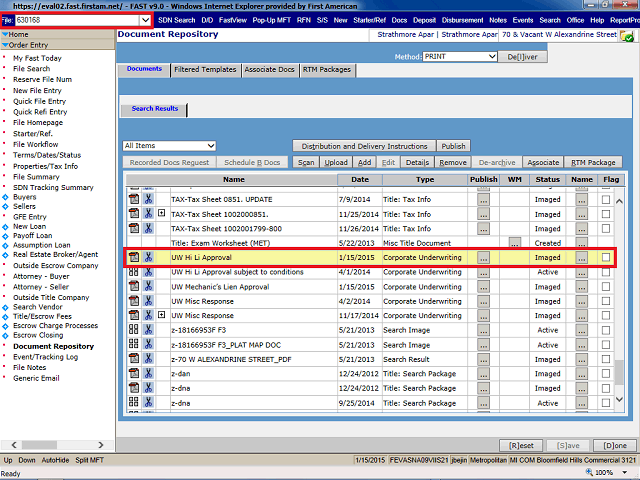Check flag box for UW Misc Response dated 4/2/2014
Screen dimensions: 640x480
click(x=606, y=301)
